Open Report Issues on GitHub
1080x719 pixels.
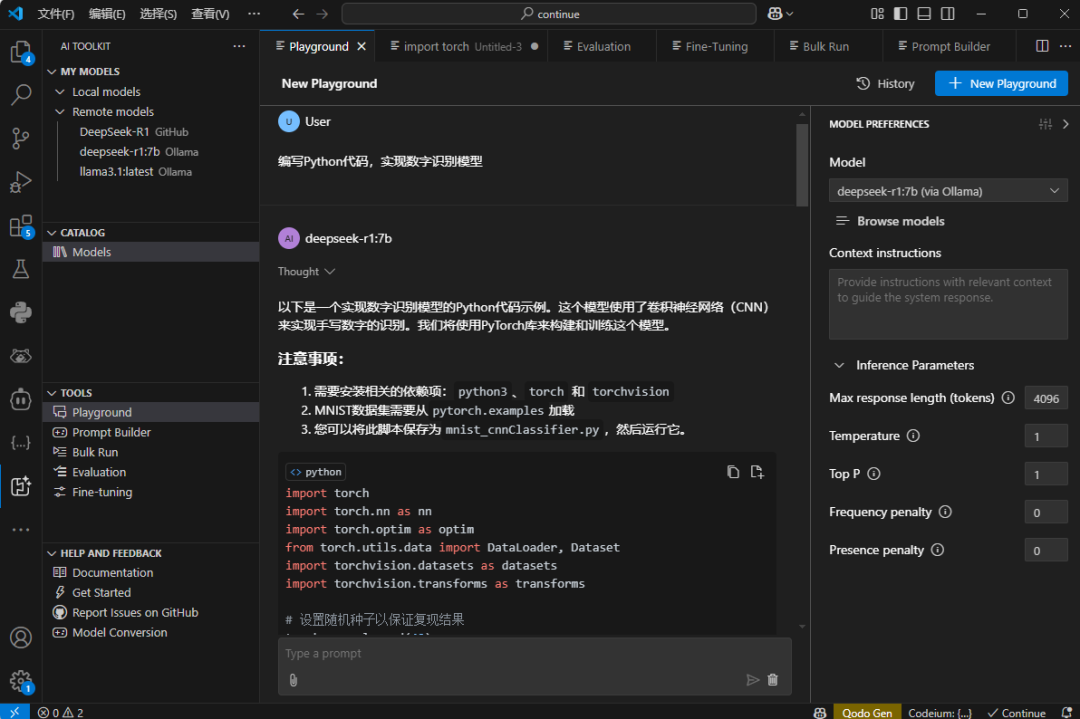click(x=135, y=612)
